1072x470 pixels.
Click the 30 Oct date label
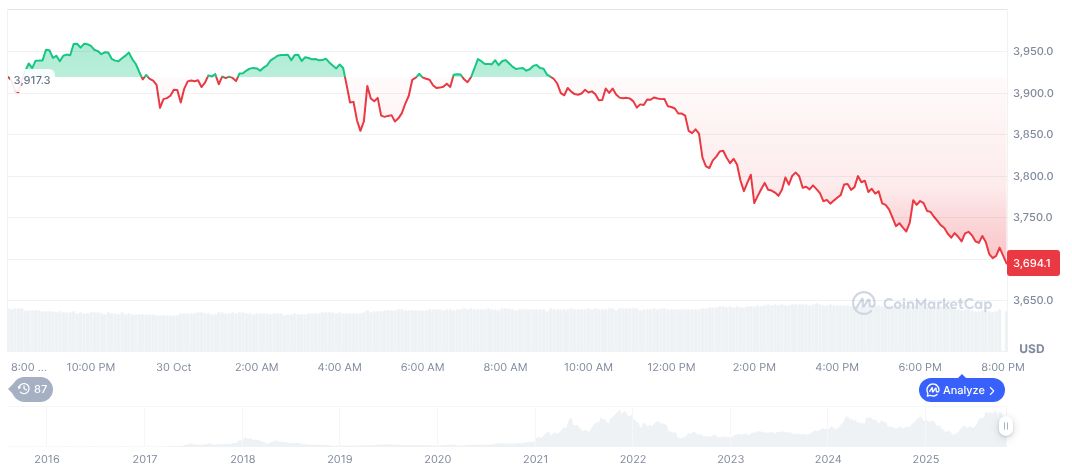174,367
